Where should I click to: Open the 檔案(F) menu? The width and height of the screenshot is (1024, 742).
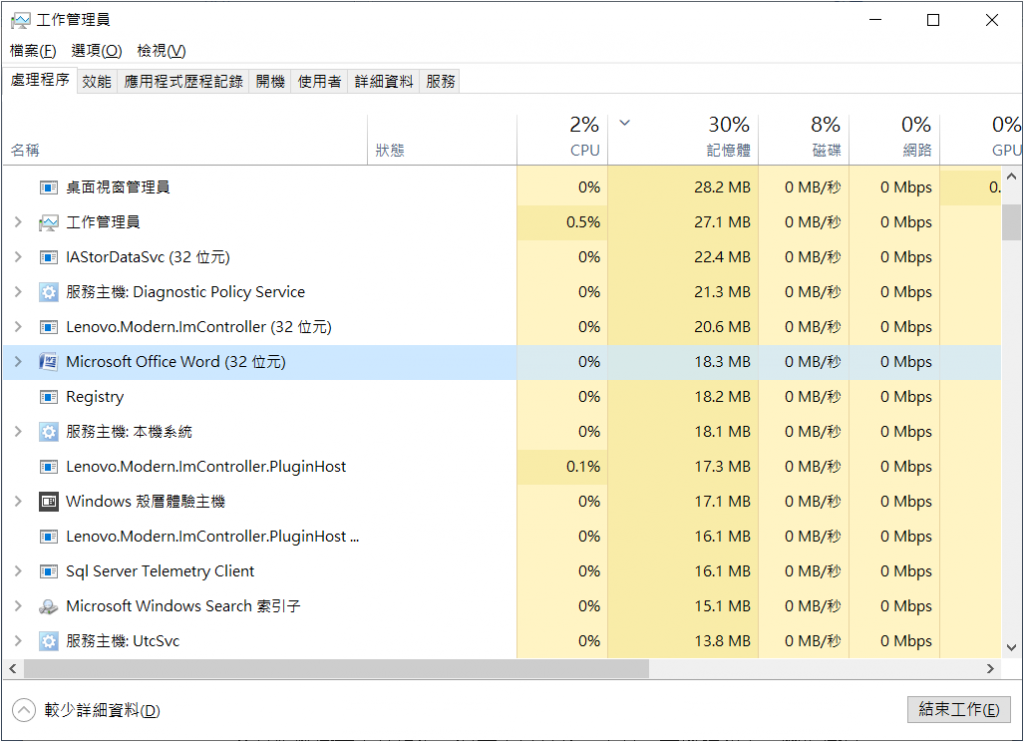33,51
